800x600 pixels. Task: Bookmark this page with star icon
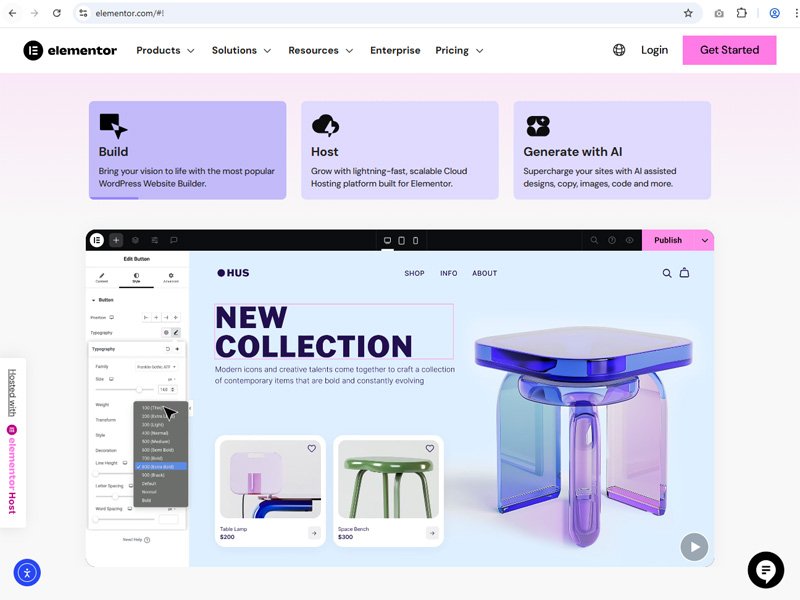(688, 13)
